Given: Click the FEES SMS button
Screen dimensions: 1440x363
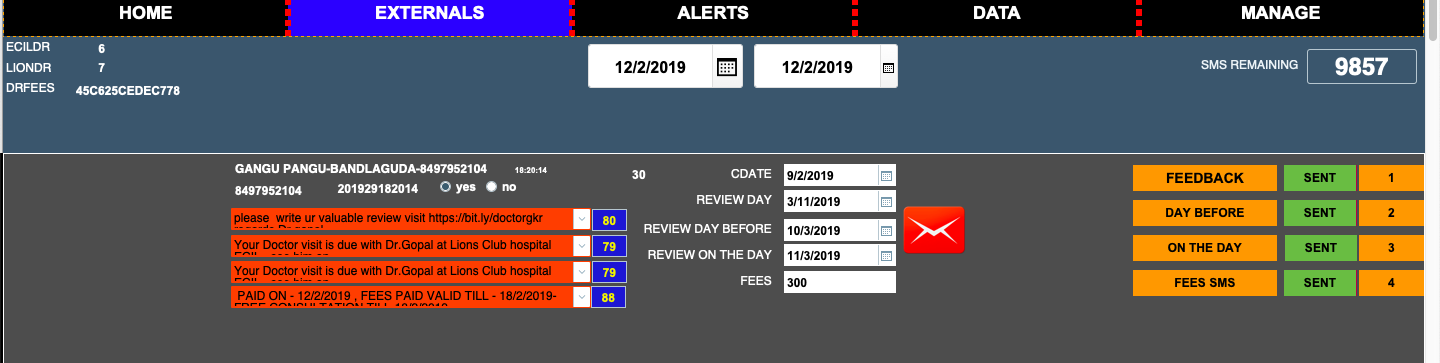Looking at the screenshot, I should [x=1205, y=283].
